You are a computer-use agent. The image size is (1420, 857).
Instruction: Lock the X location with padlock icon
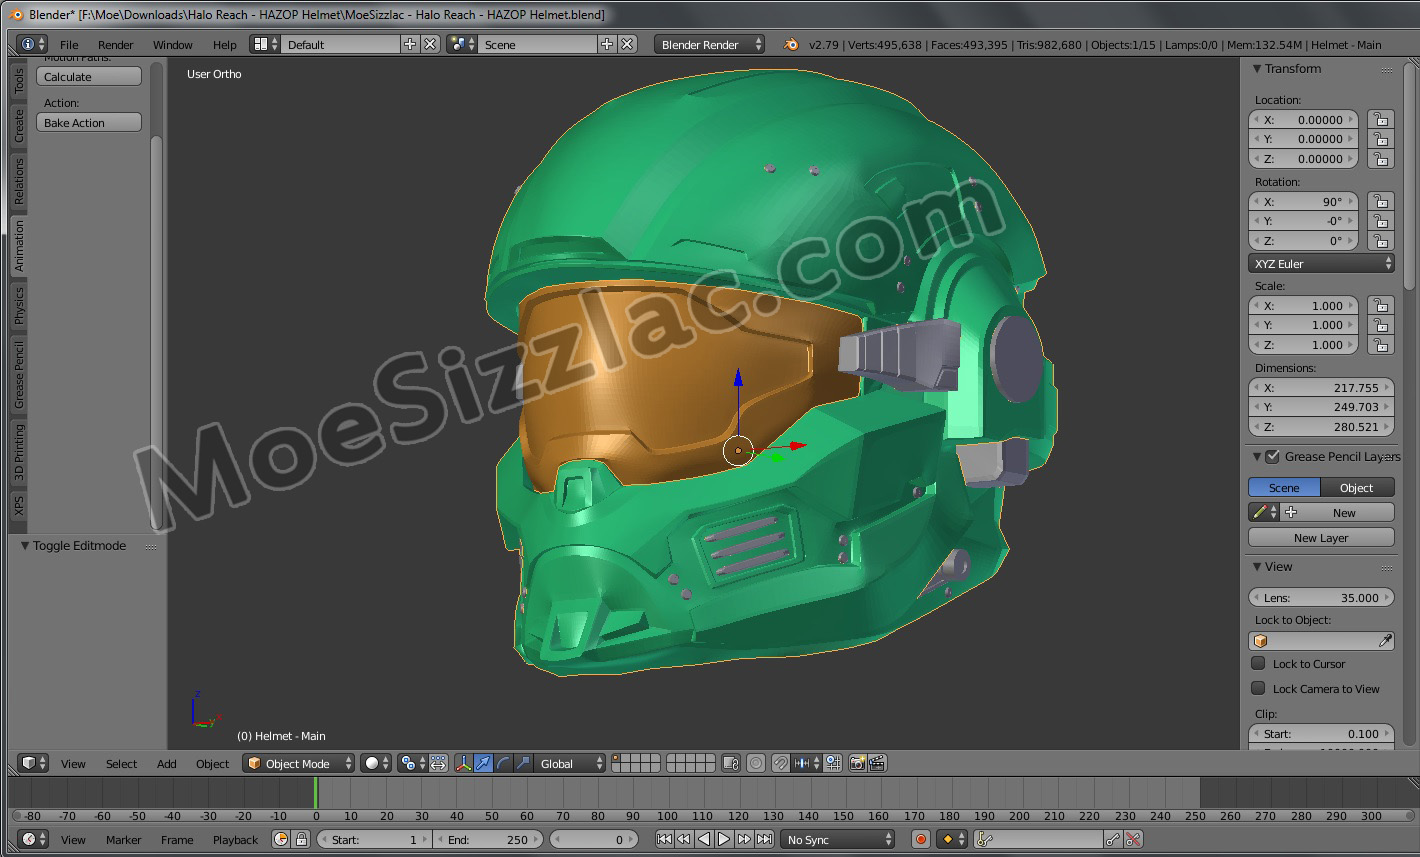[1381, 119]
